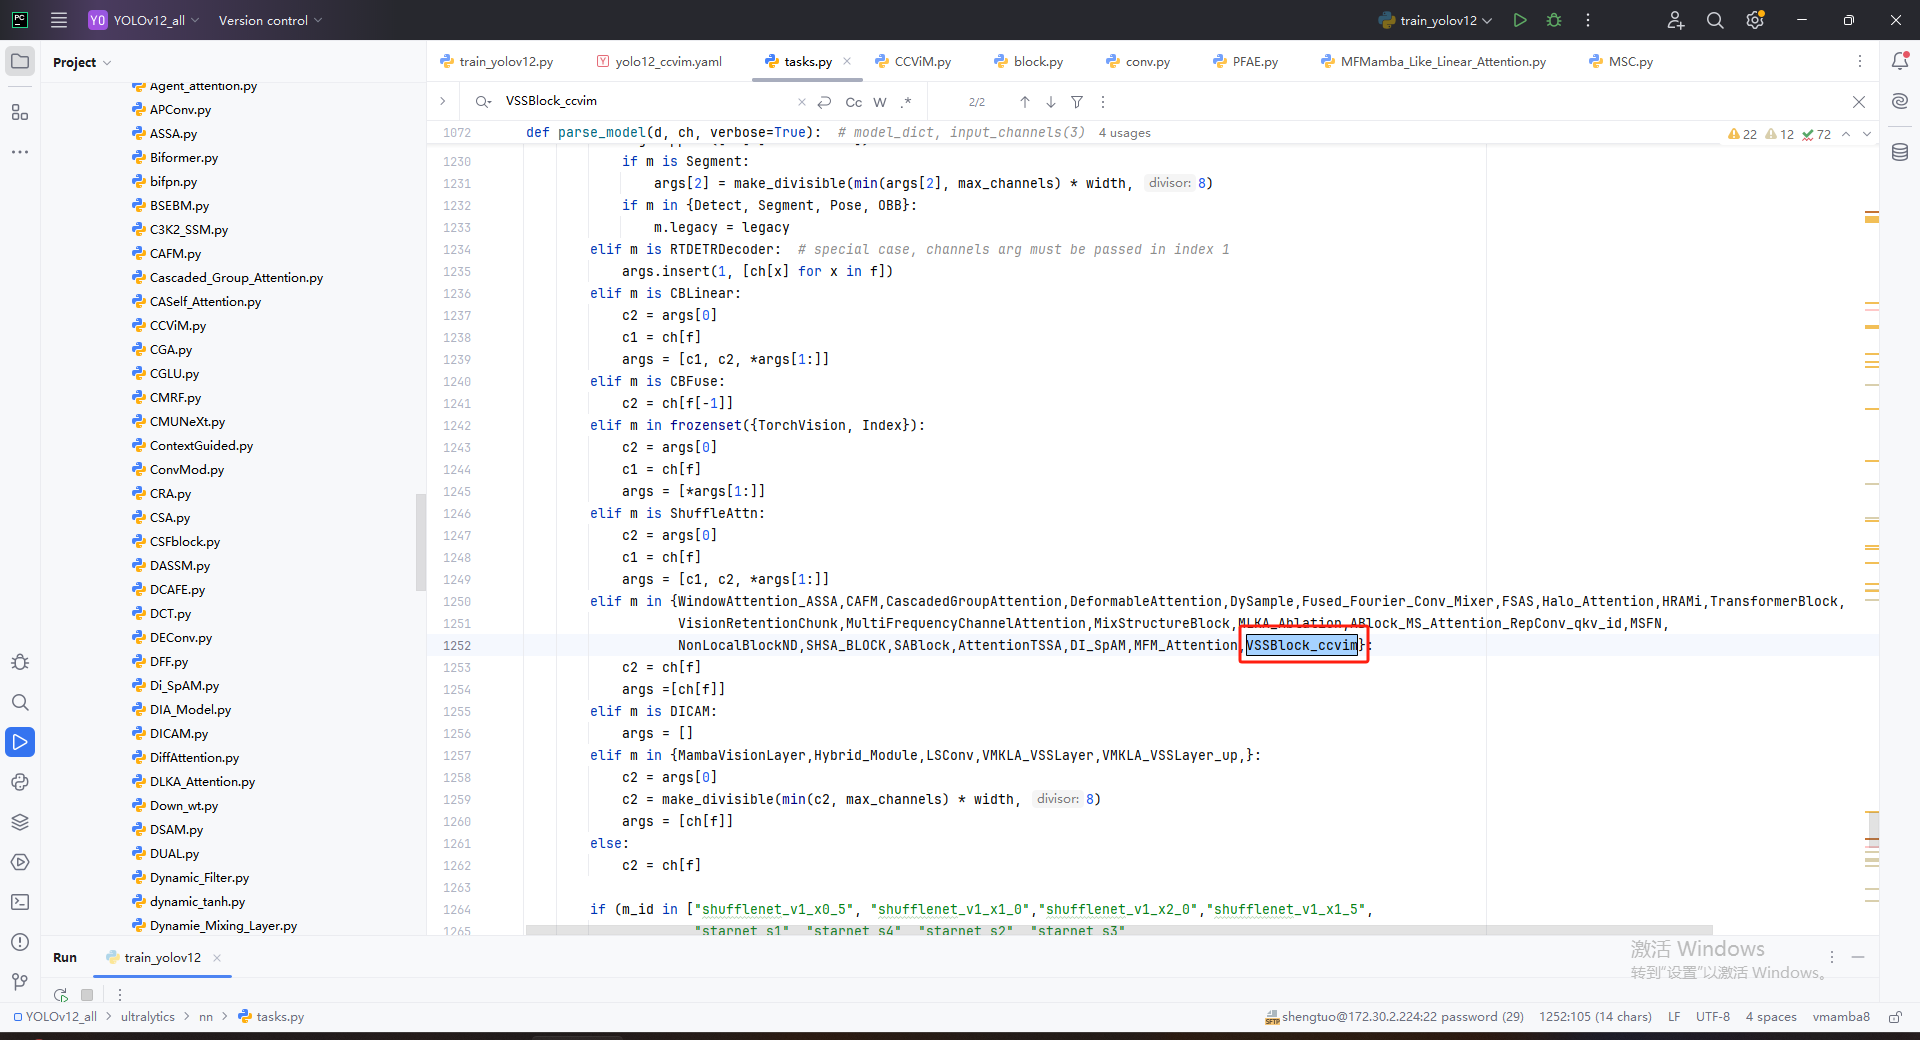
Task: Open Search Everywhere magnifier
Action: tap(1715, 20)
